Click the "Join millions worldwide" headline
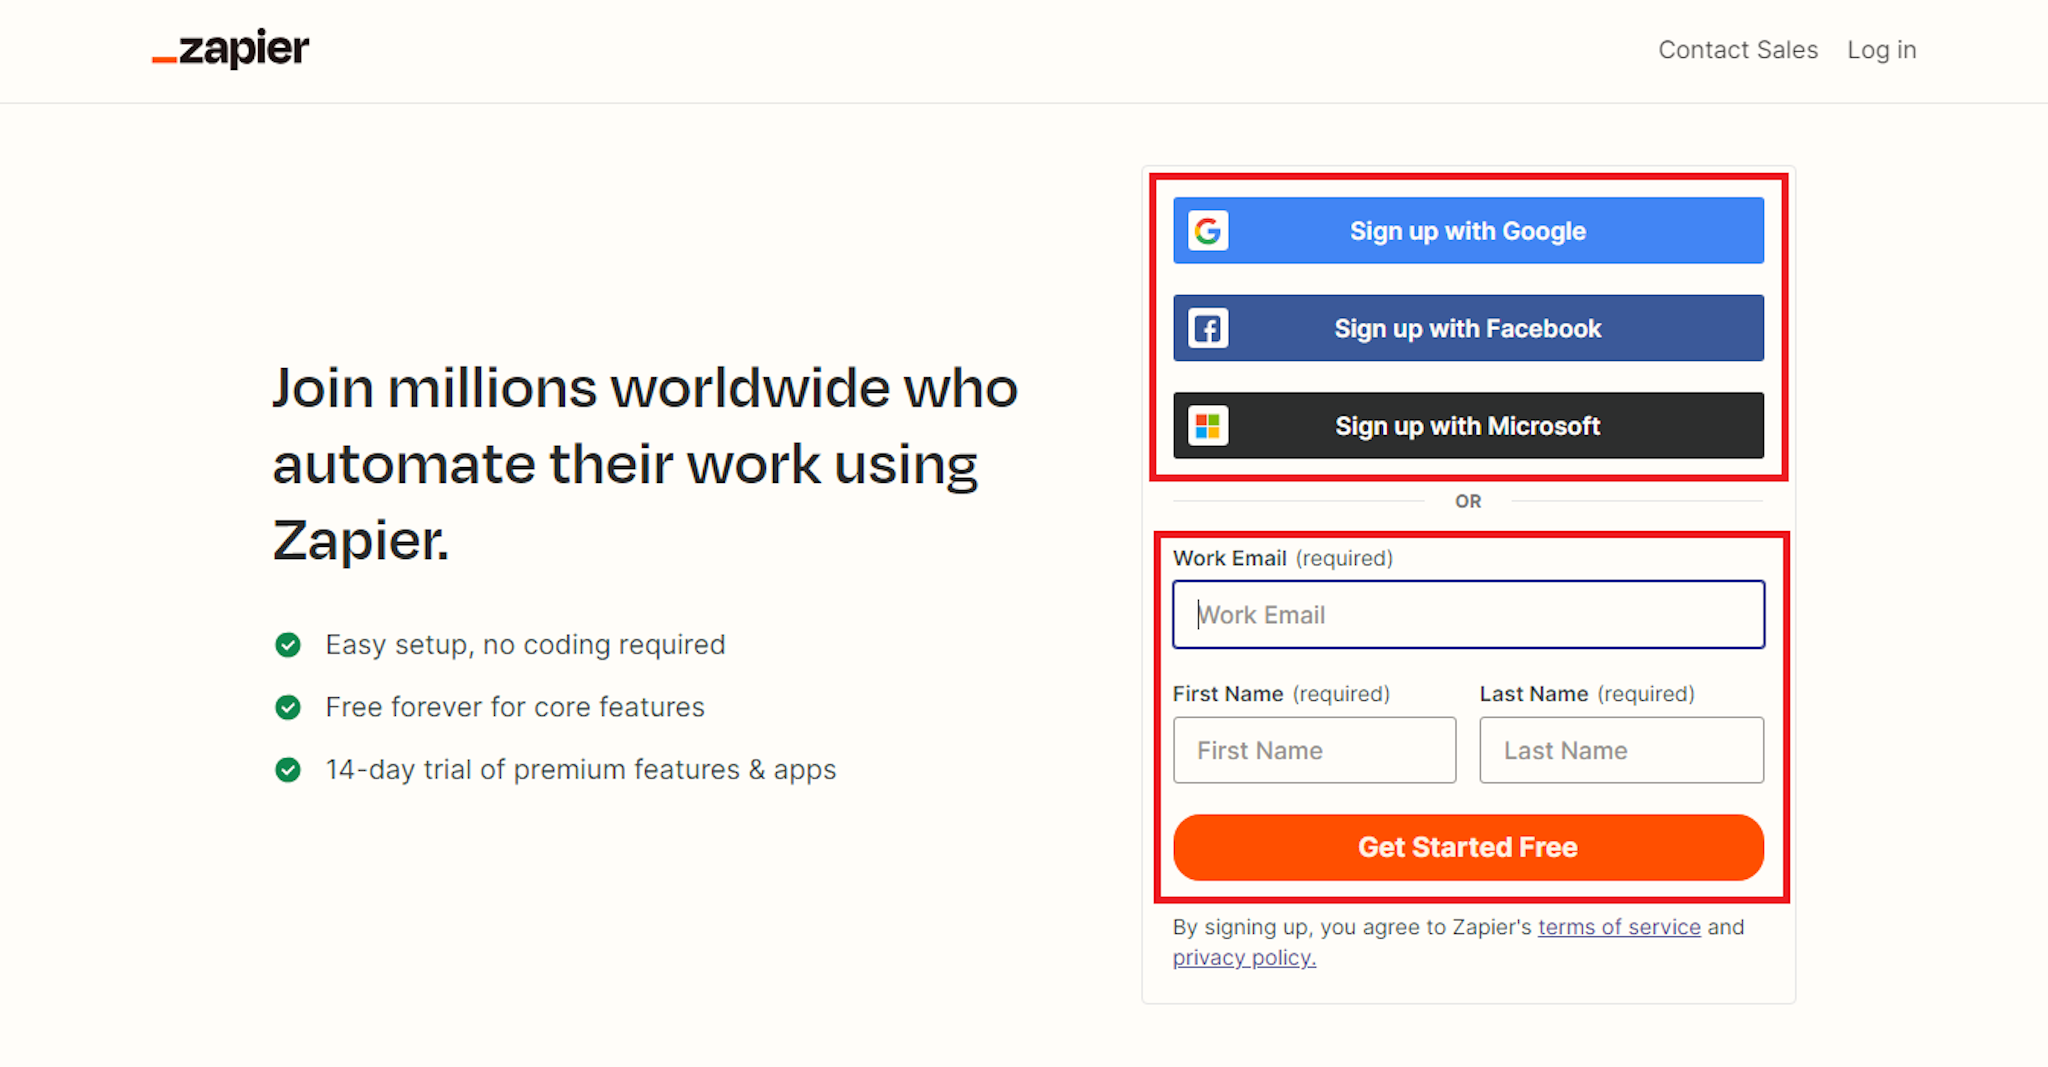2048x1067 pixels. (645, 464)
